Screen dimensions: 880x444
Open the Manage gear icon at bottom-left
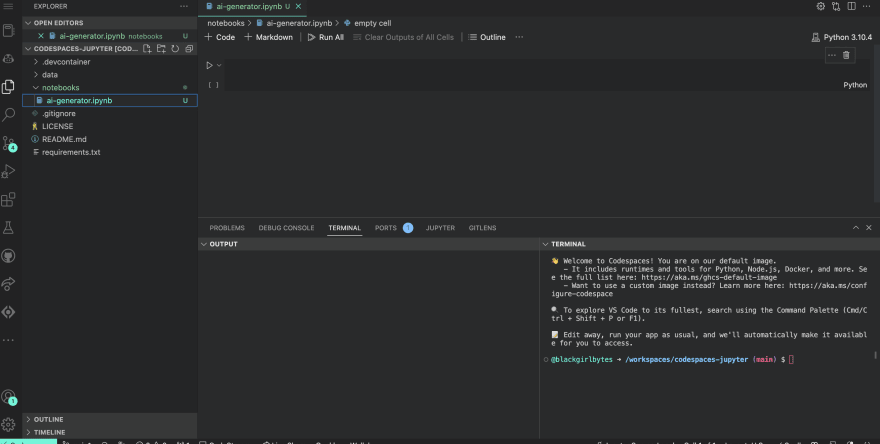pyautogui.click(x=9, y=424)
